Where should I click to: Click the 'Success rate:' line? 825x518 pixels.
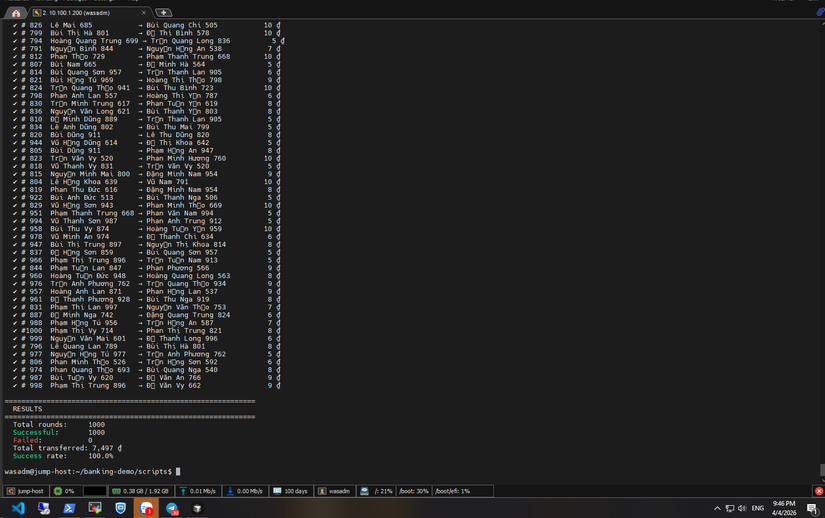tap(63, 456)
